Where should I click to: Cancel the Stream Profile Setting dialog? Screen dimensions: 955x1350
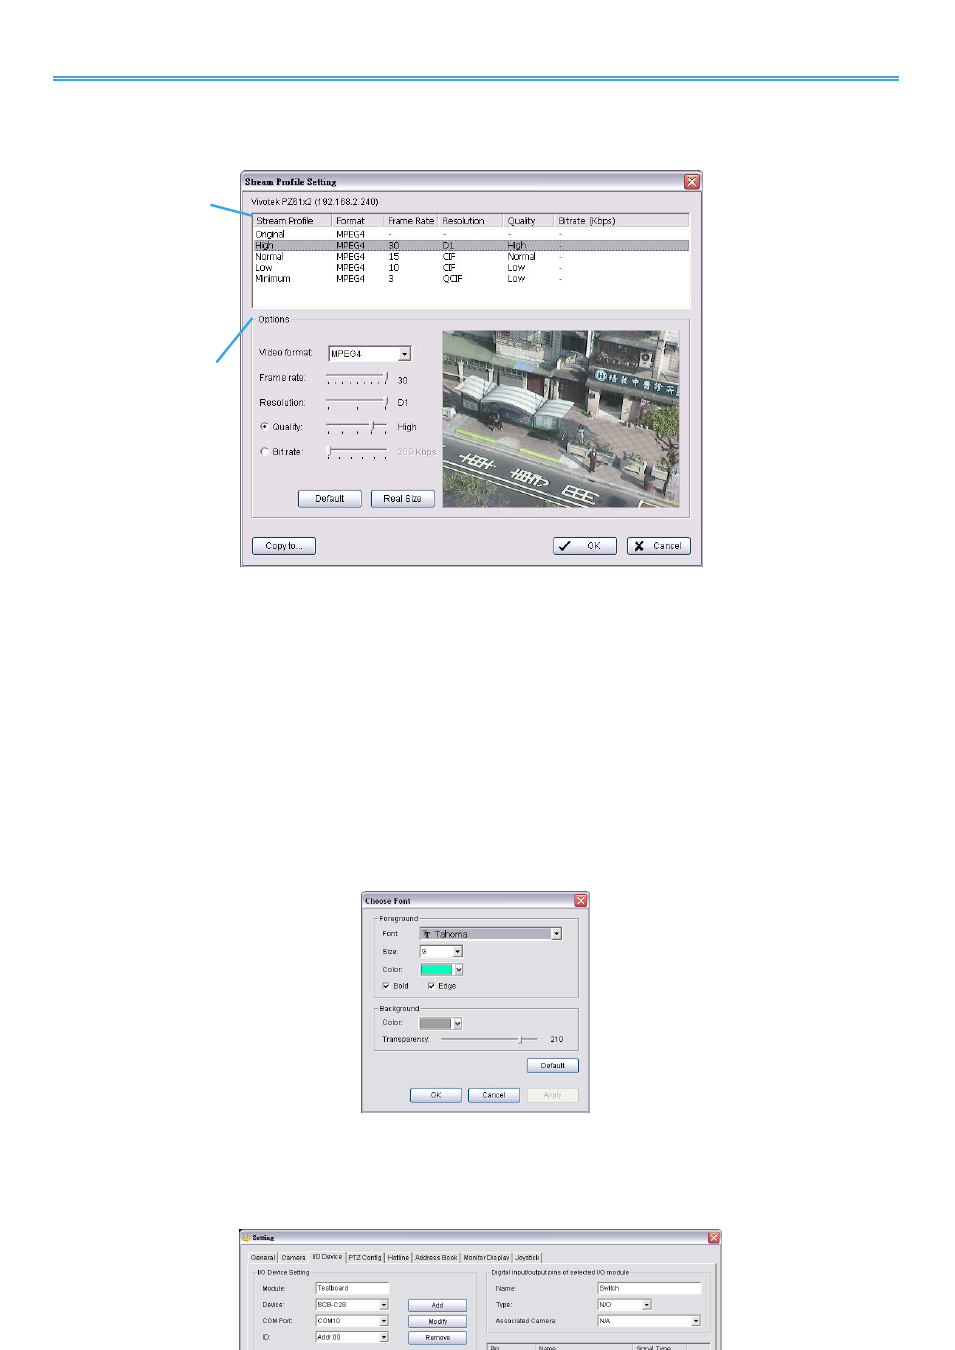click(x=659, y=546)
